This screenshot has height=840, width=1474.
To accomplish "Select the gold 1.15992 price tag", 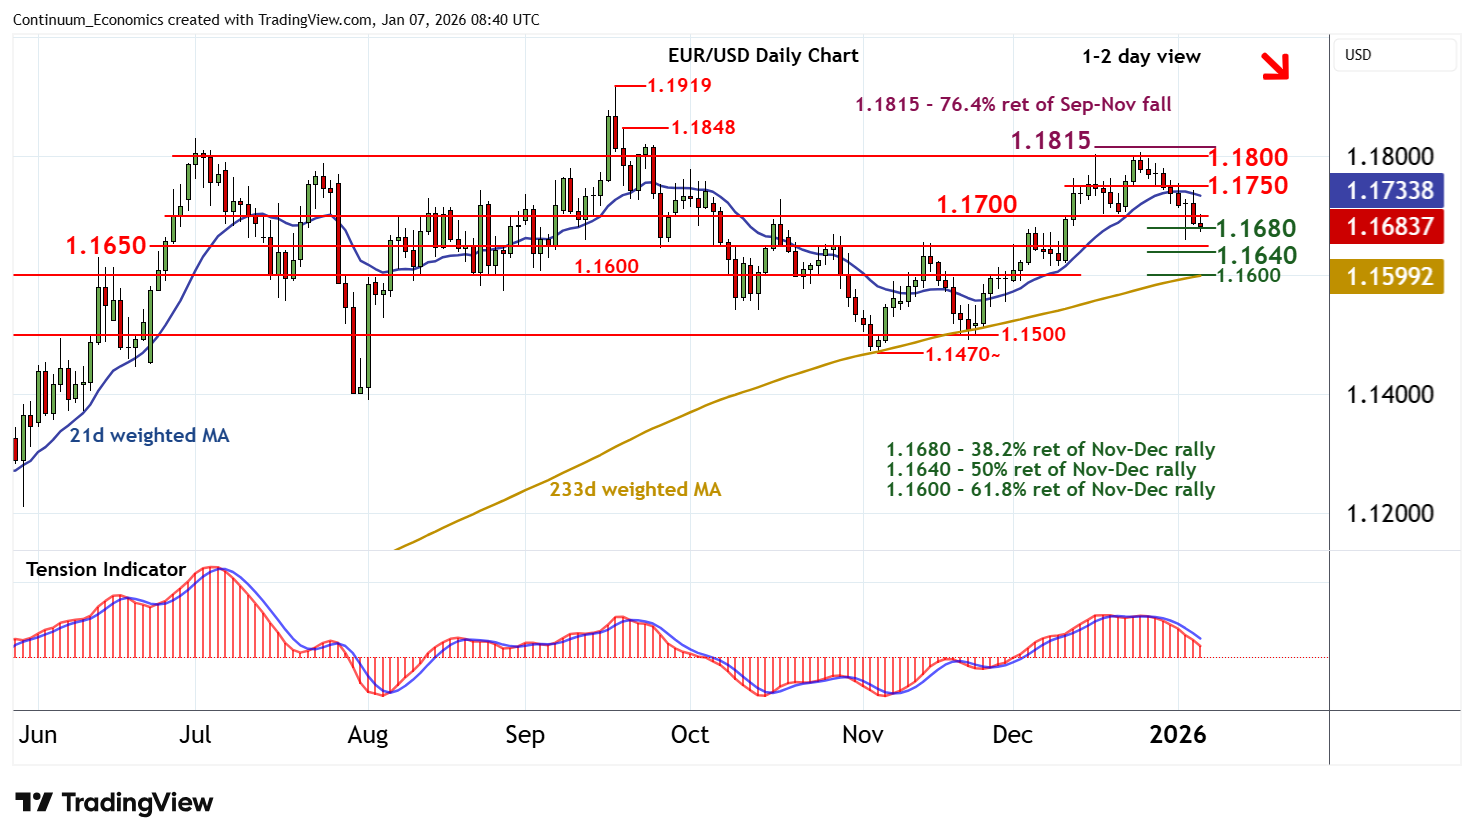I will pos(1389,276).
